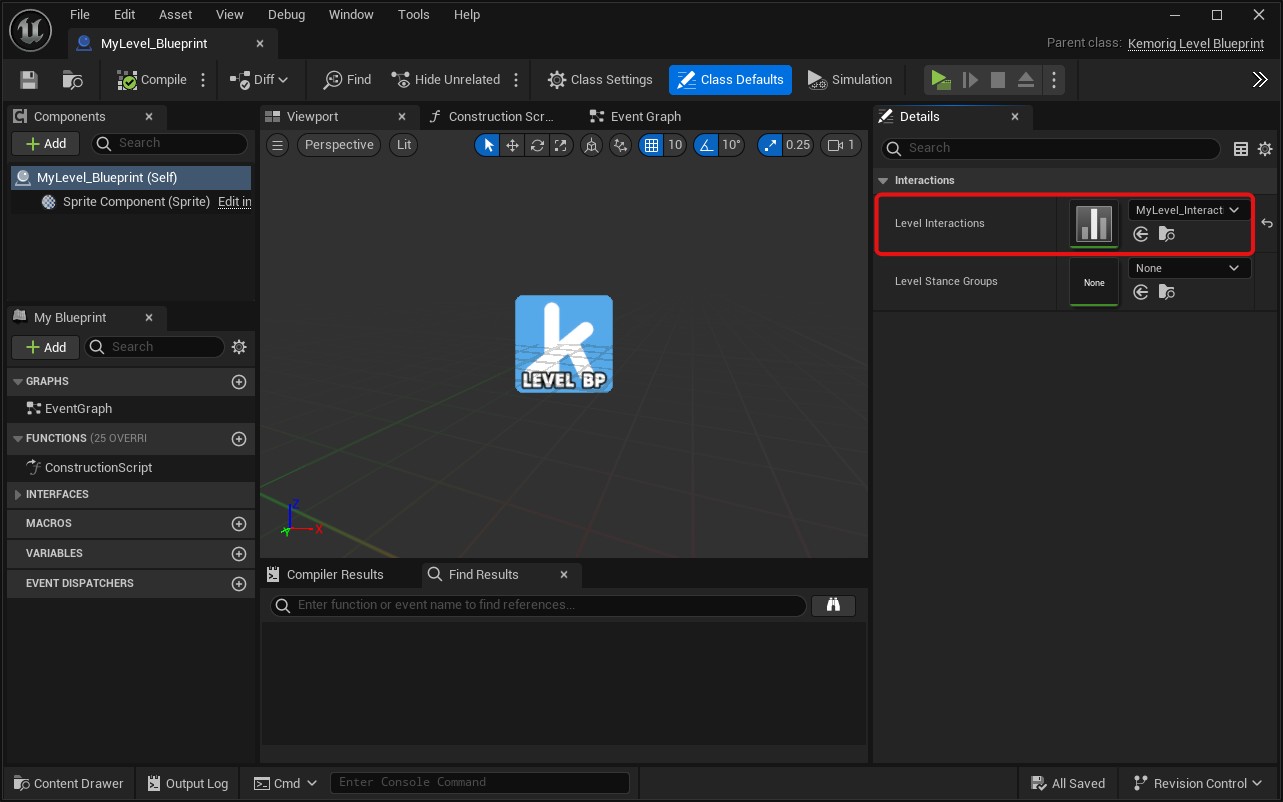Open the Level Interactions asset dropdown
This screenshot has height=802, width=1283.
(1188, 210)
